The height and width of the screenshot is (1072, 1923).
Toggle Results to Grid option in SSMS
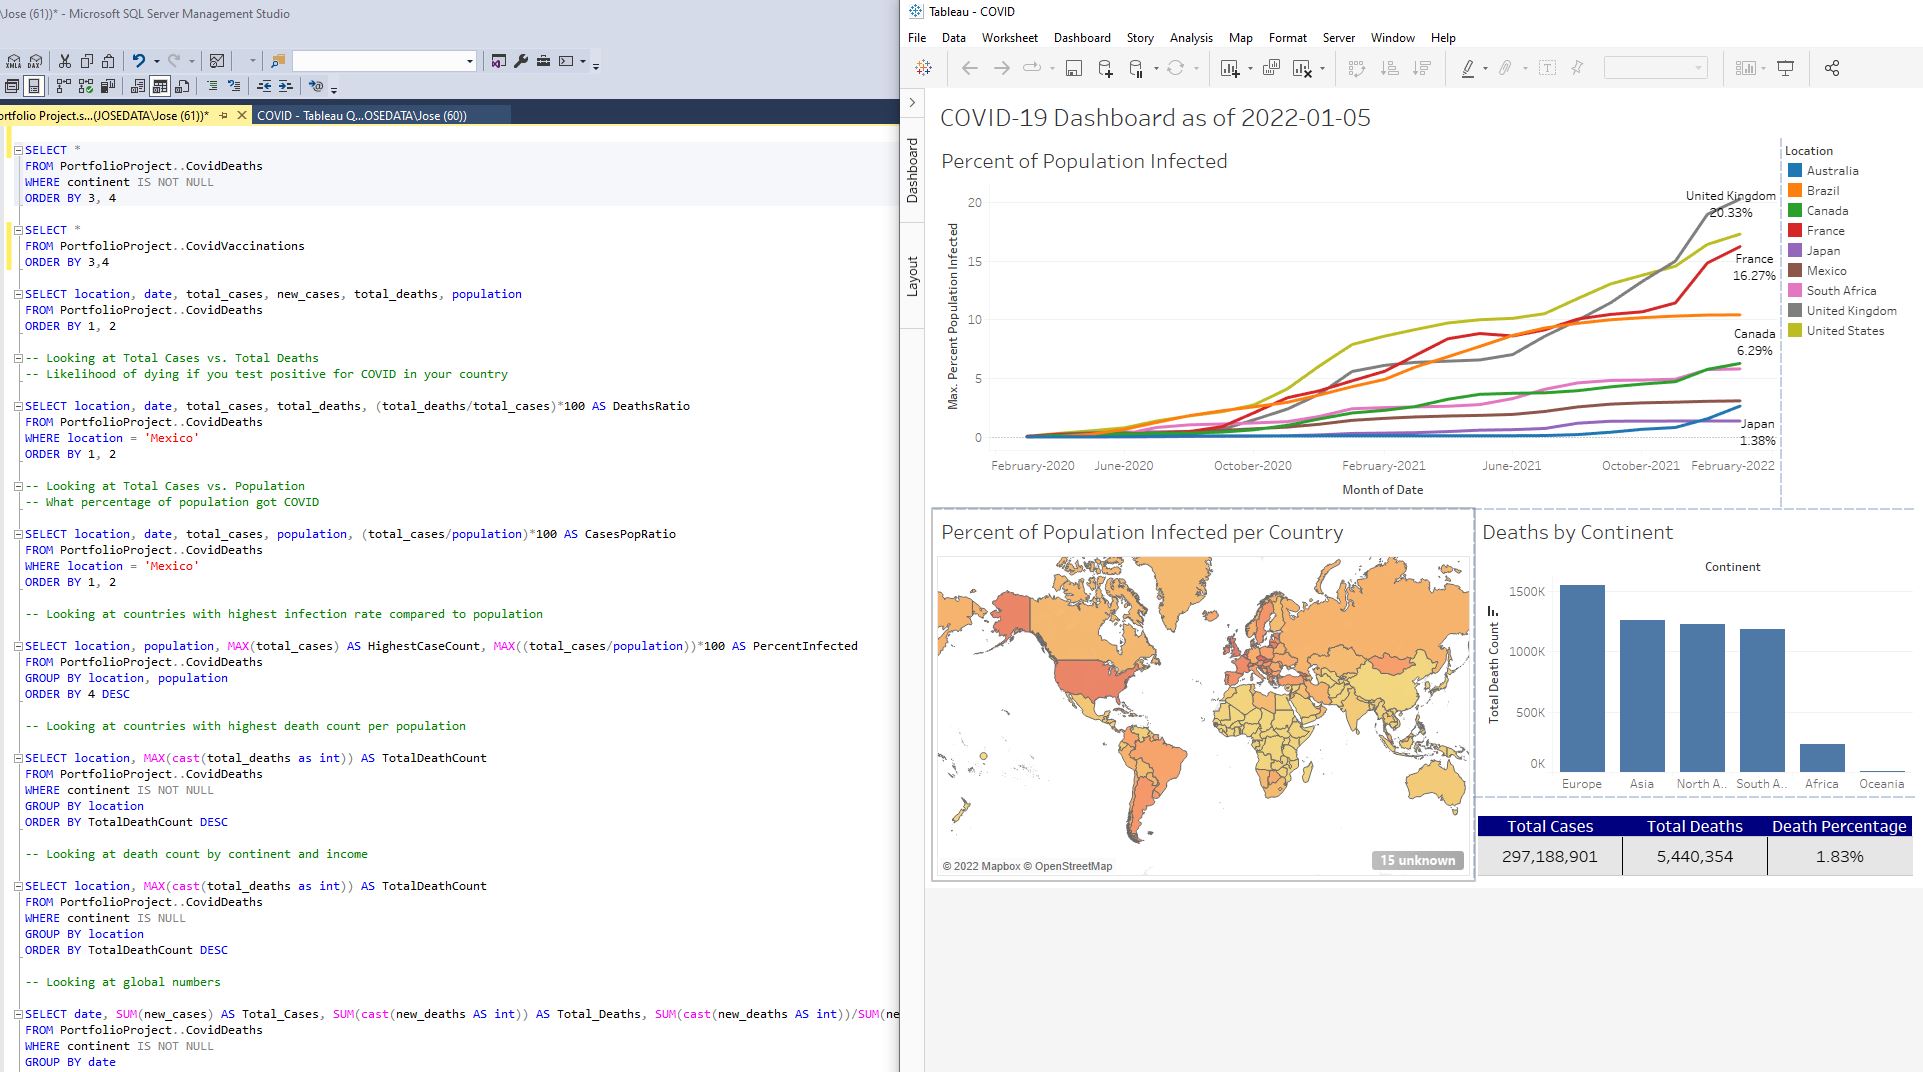point(160,86)
